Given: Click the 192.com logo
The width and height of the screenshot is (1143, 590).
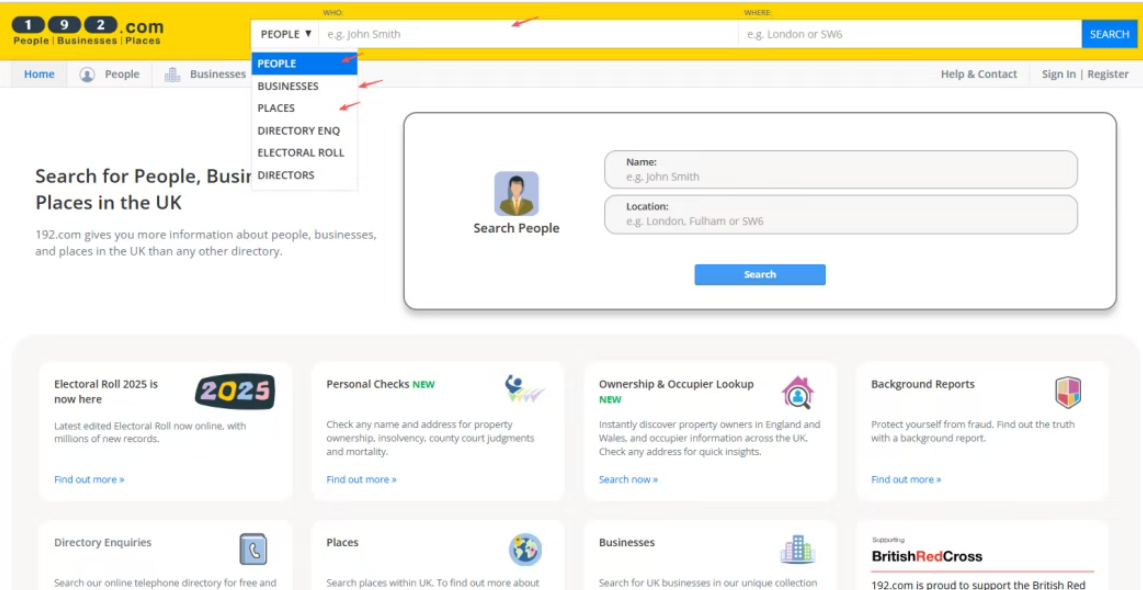Looking at the screenshot, I should [87, 30].
